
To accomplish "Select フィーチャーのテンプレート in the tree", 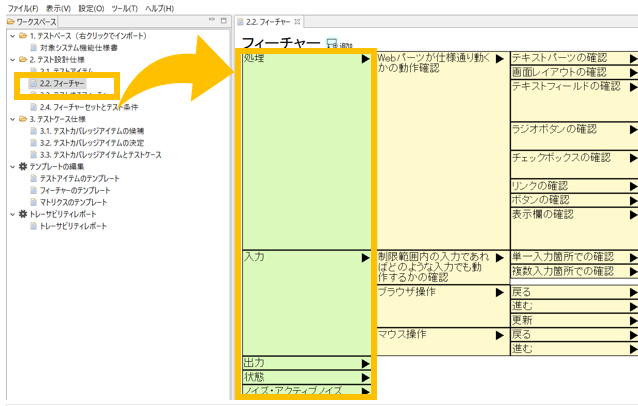I will coord(75,190).
